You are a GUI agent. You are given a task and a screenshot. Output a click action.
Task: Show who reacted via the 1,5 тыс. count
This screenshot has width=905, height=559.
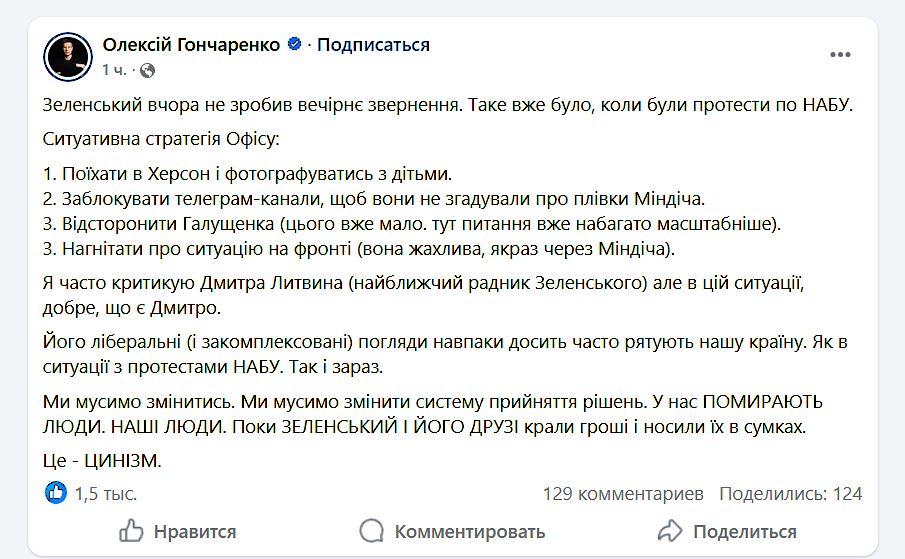pyautogui.click(x=105, y=493)
